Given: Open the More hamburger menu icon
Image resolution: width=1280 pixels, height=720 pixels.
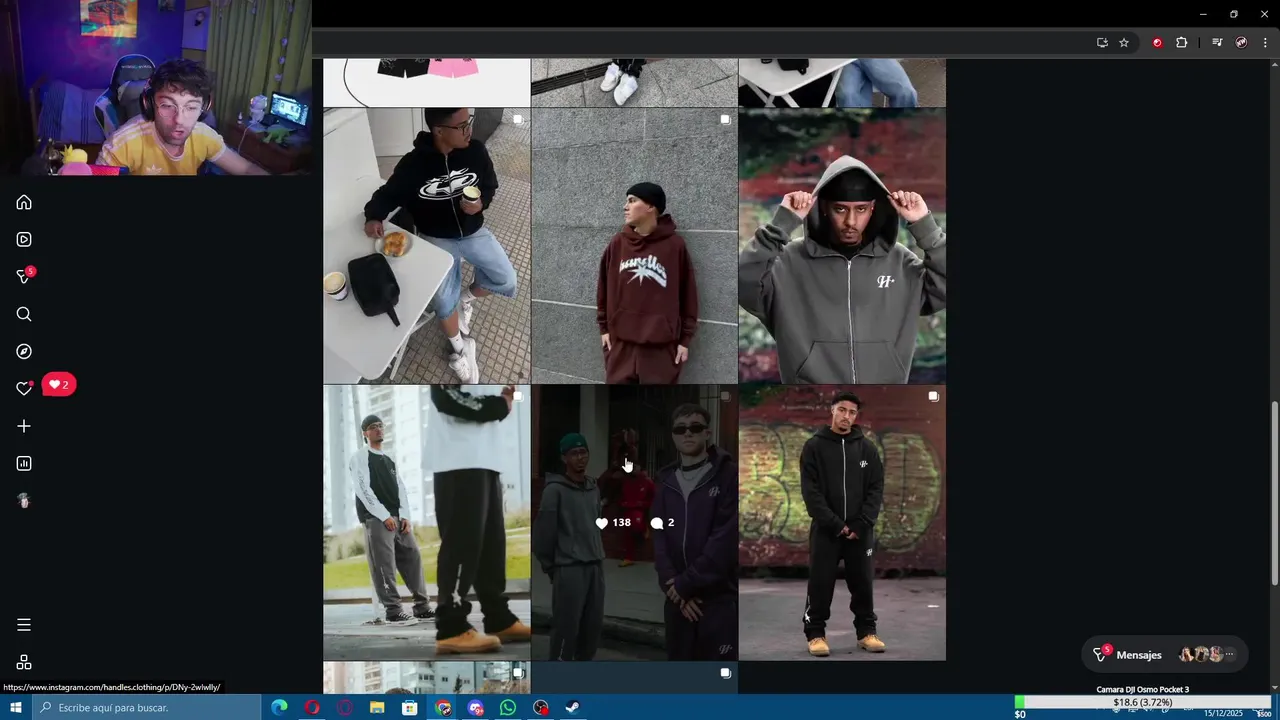Looking at the screenshot, I should click(x=24, y=625).
